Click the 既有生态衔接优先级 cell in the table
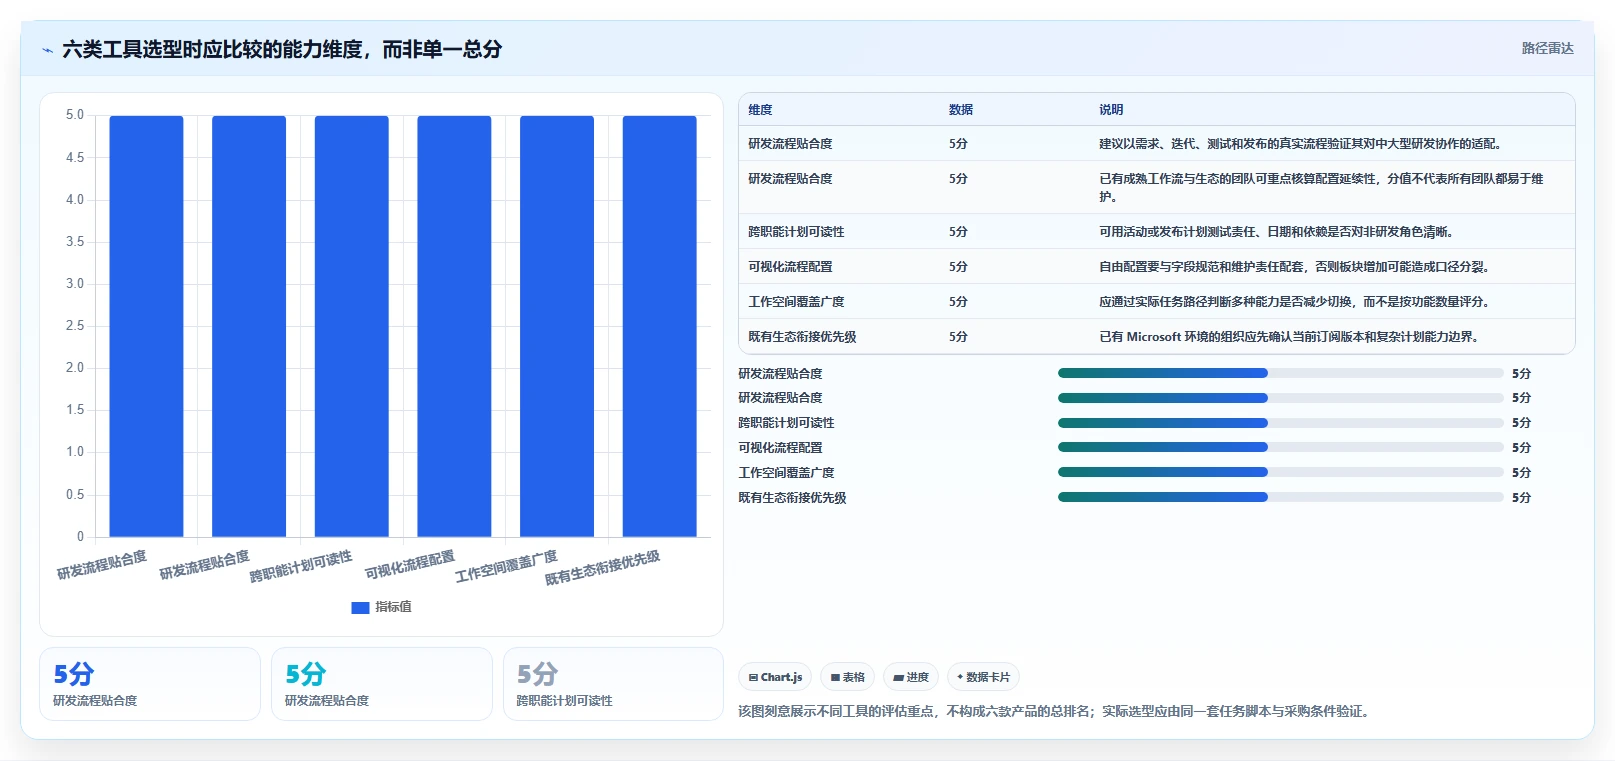Image resolution: width=1615 pixels, height=761 pixels. coord(802,337)
